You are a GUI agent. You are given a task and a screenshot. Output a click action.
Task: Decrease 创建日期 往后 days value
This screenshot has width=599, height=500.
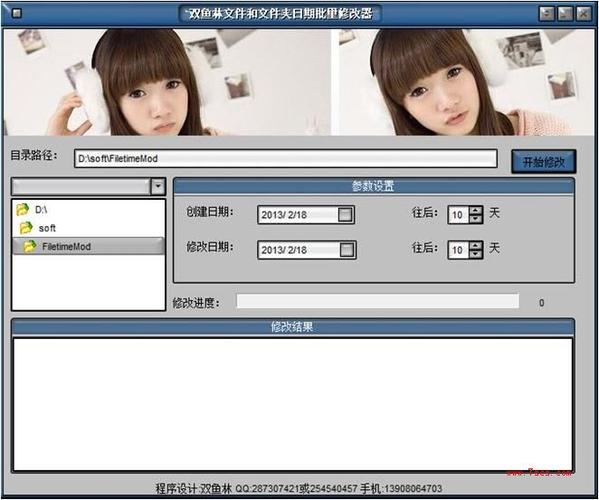[x=476, y=219]
